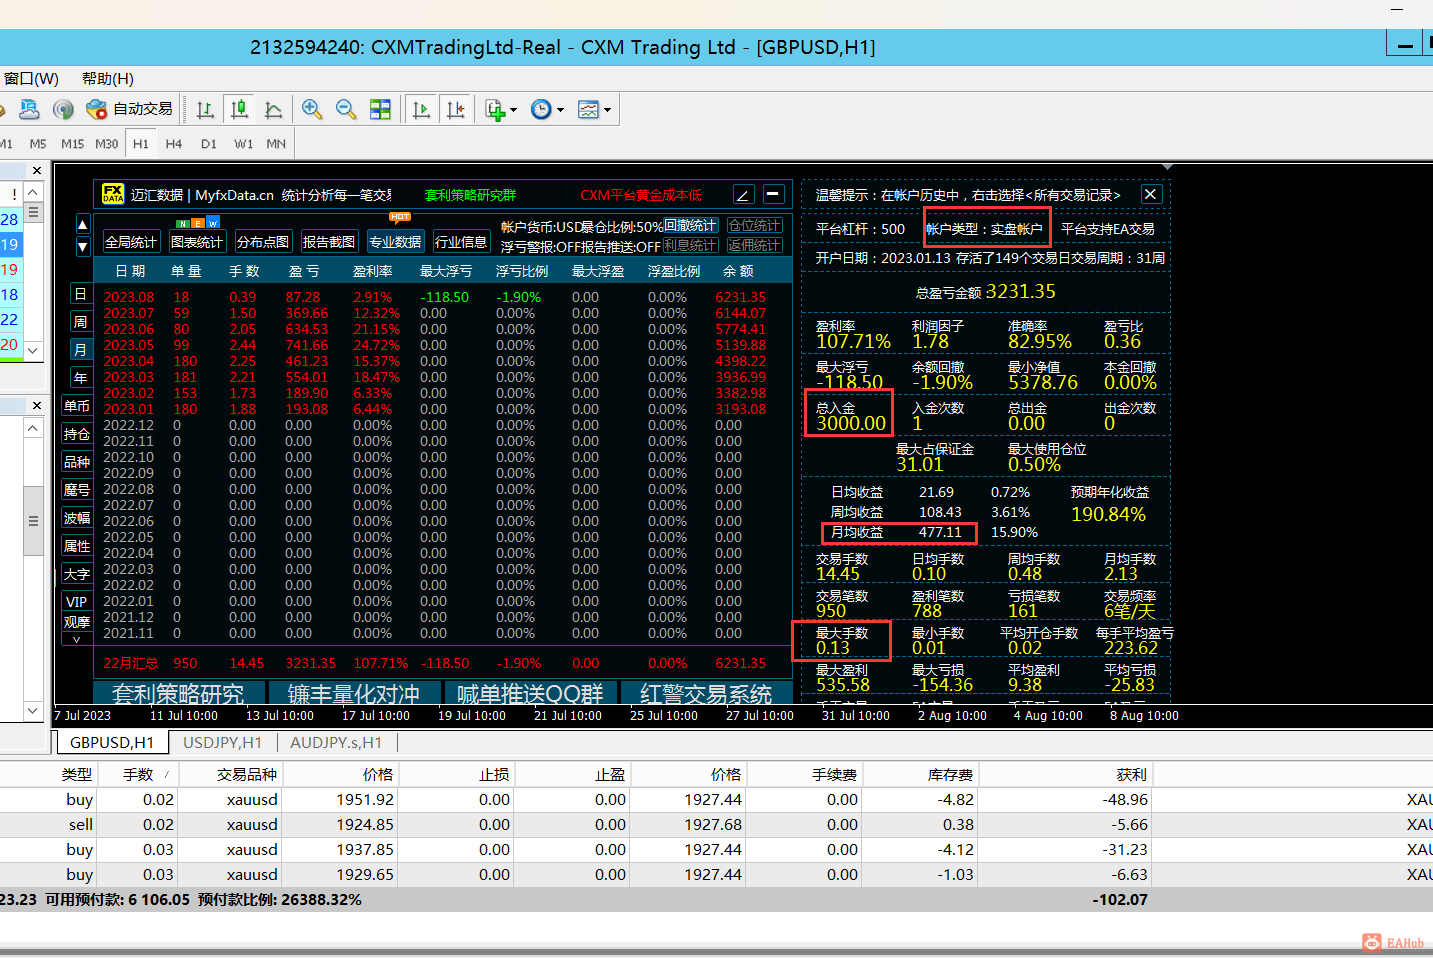1433x958 pixels.
Task: Select the H1 timeframe
Action: click(141, 144)
